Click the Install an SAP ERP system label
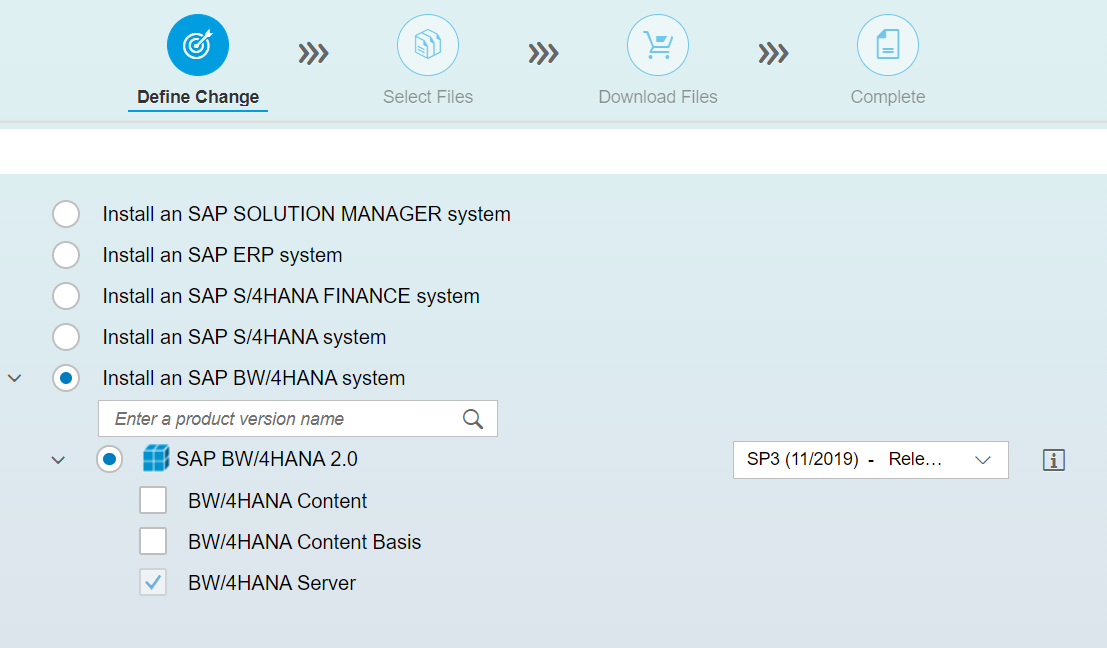The width and height of the screenshot is (1107, 648). [x=222, y=255]
